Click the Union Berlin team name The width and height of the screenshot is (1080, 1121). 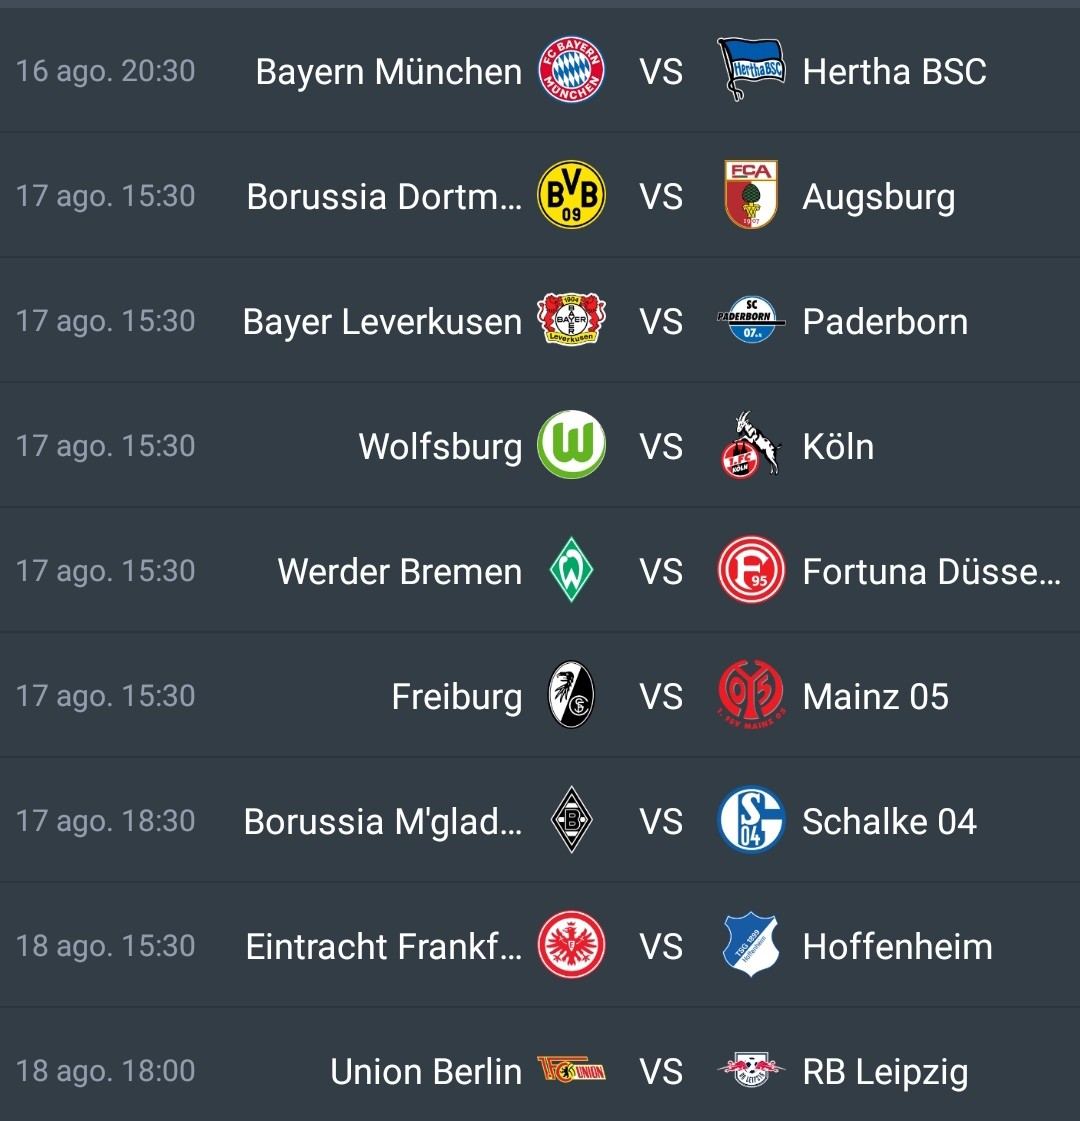[426, 1072]
